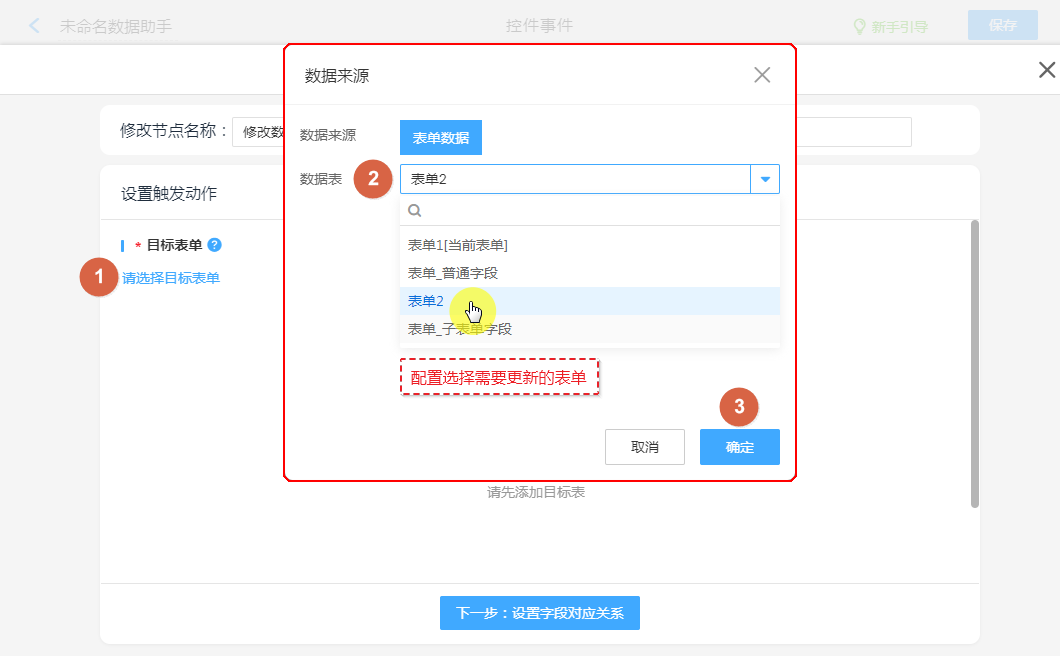Pick 表单_子表单字段 from the dropdown
This screenshot has height=656, width=1060.
(460, 329)
